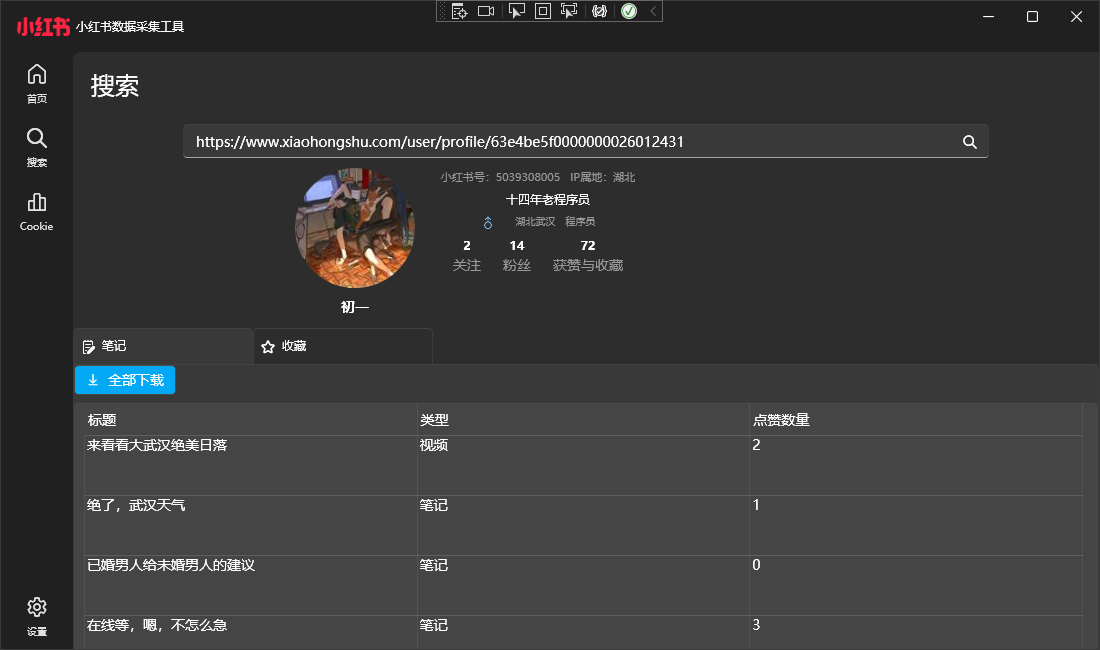Maximize the application window
The height and width of the screenshot is (650, 1100).
1032,16
